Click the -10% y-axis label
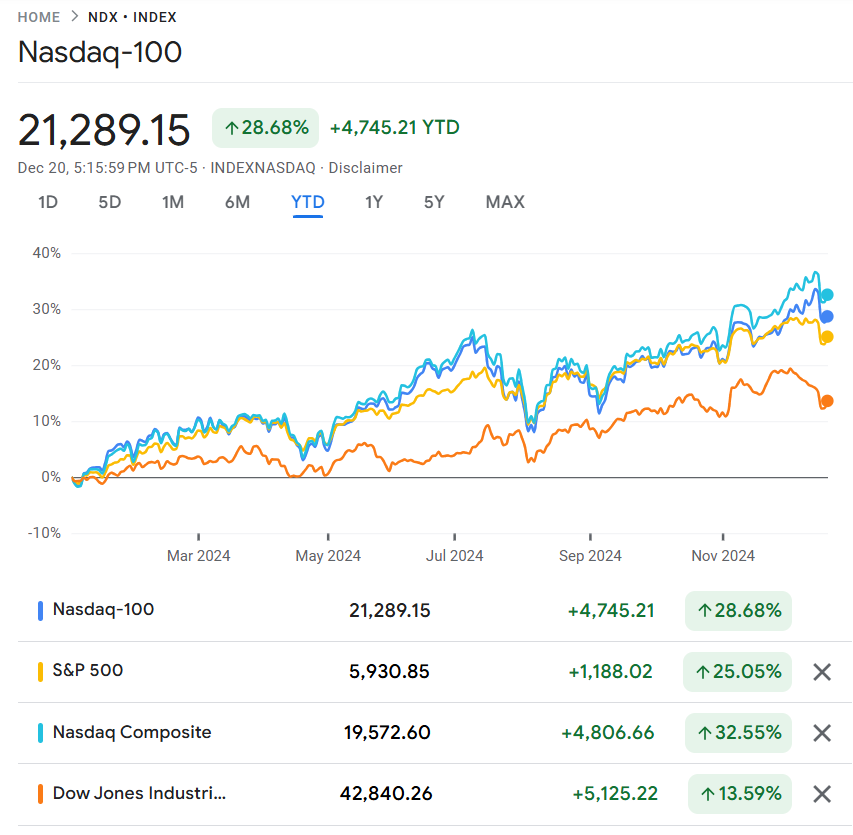Screen dimensions: 853x835 [44, 533]
